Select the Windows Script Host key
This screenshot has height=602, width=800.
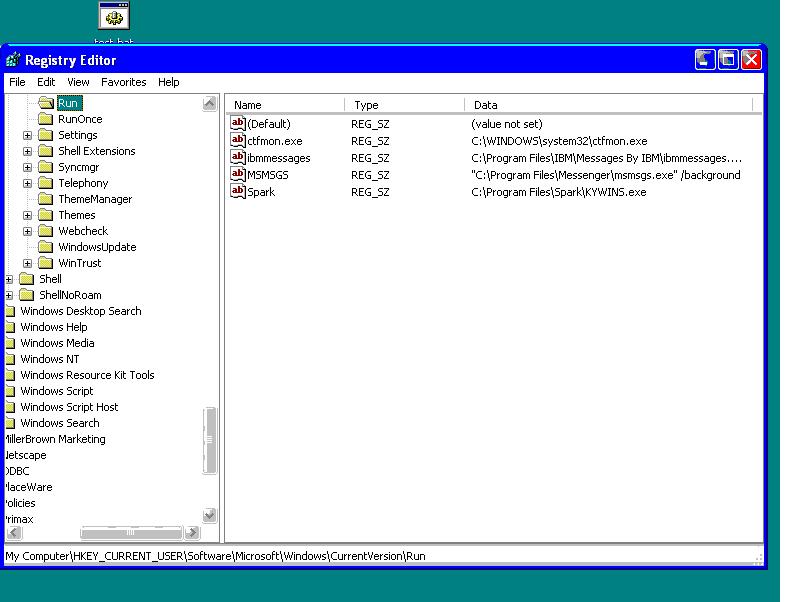point(69,407)
